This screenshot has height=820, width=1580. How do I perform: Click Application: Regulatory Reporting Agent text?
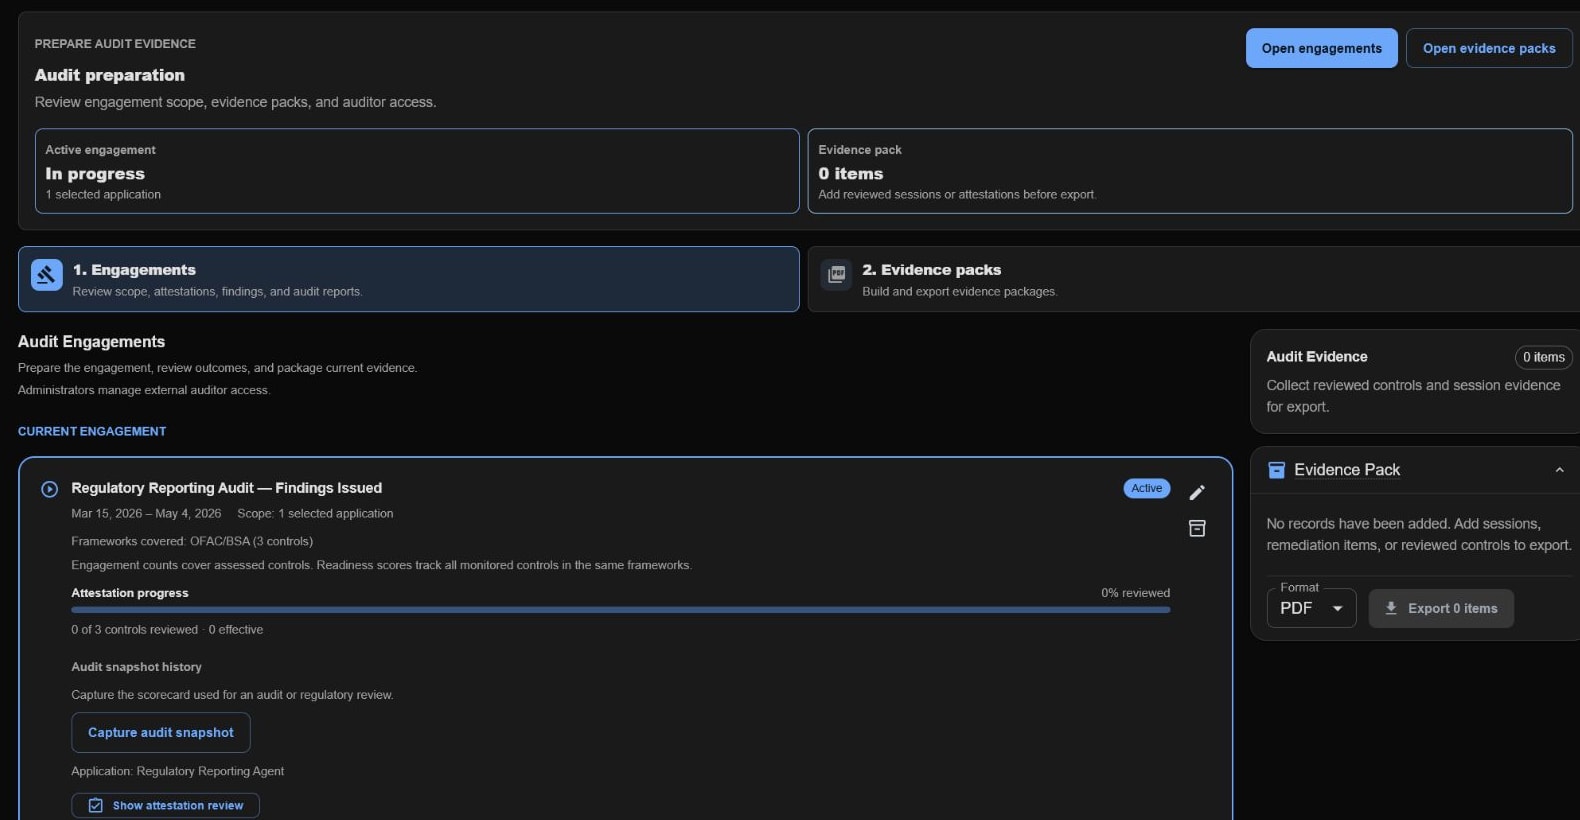tap(178, 772)
